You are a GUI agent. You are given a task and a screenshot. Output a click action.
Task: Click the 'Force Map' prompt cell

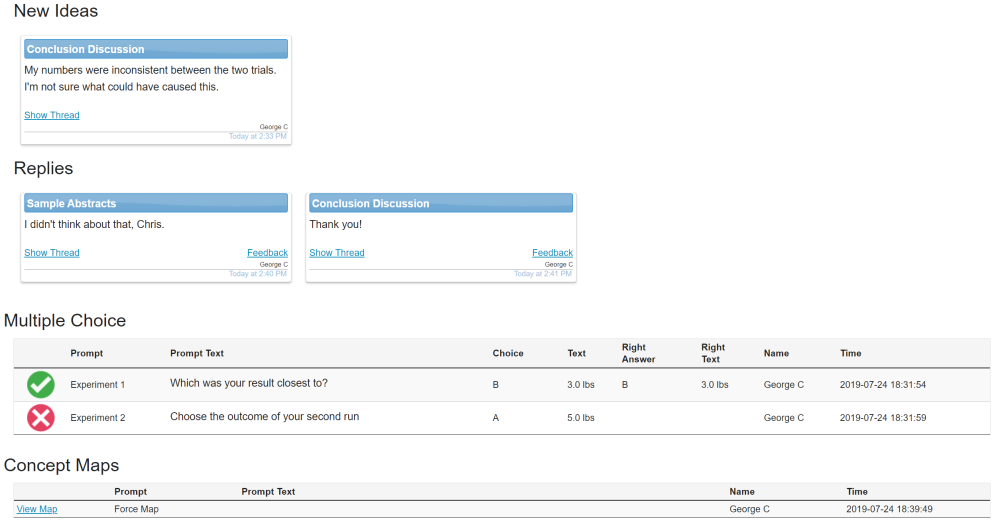[x=136, y=509]
